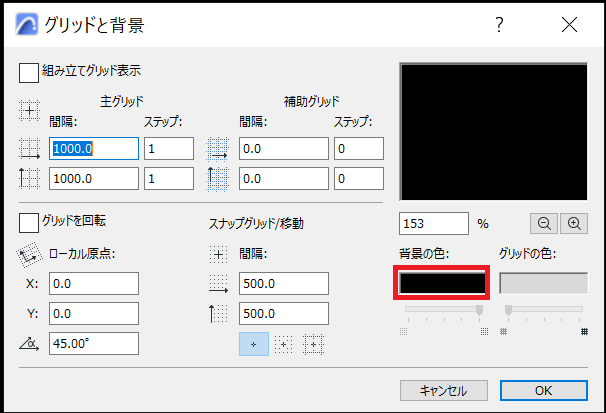
Task: Zoom in preview with plus magnifier
Action: coord(574,223)
